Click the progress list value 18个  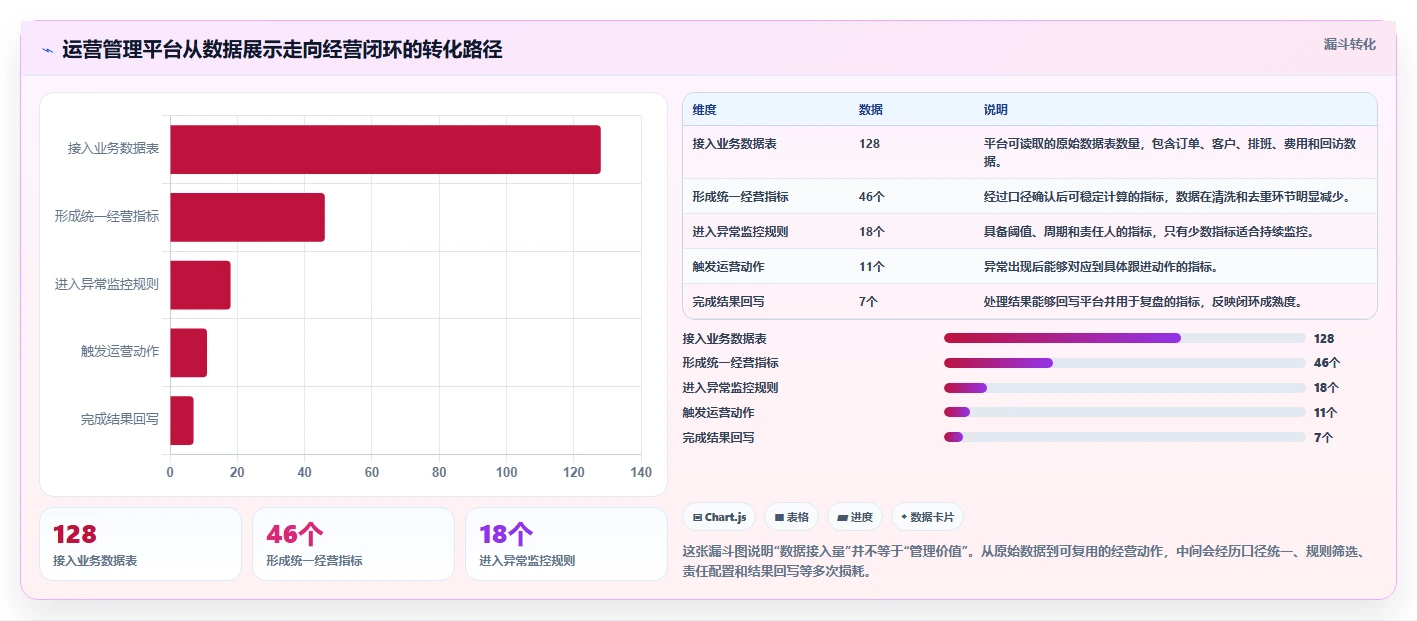pyautogui.click(x=1326, y=388)
